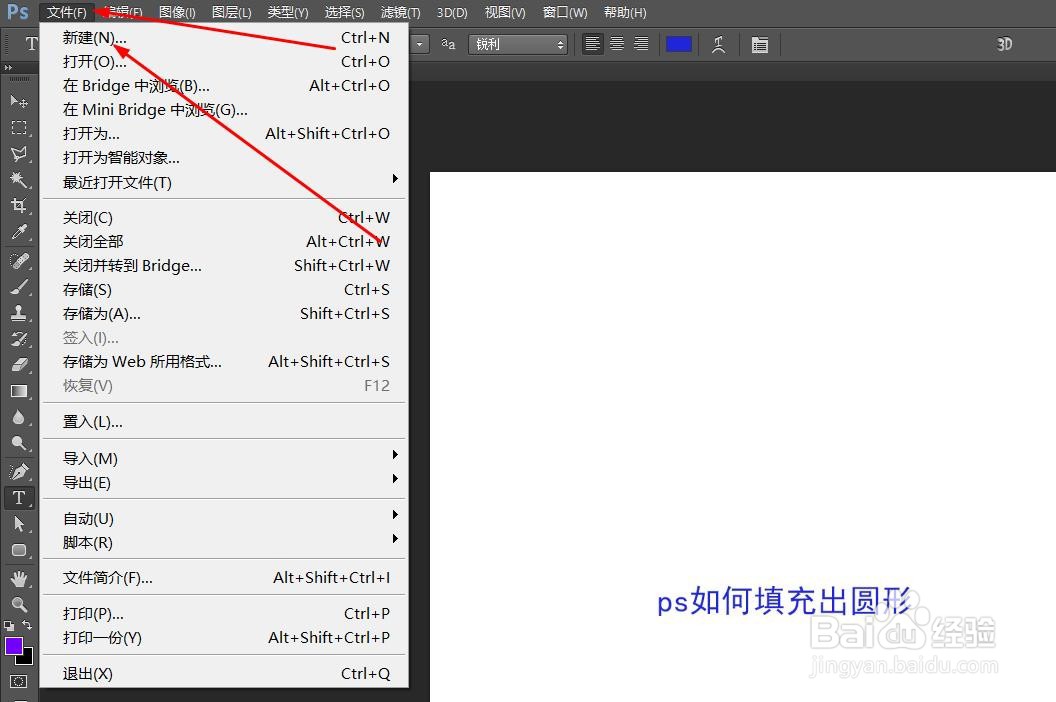Viewport: 1056px width, 702px height.
Task: Open the 窗口(W) menu
Action: click(563, 12)
